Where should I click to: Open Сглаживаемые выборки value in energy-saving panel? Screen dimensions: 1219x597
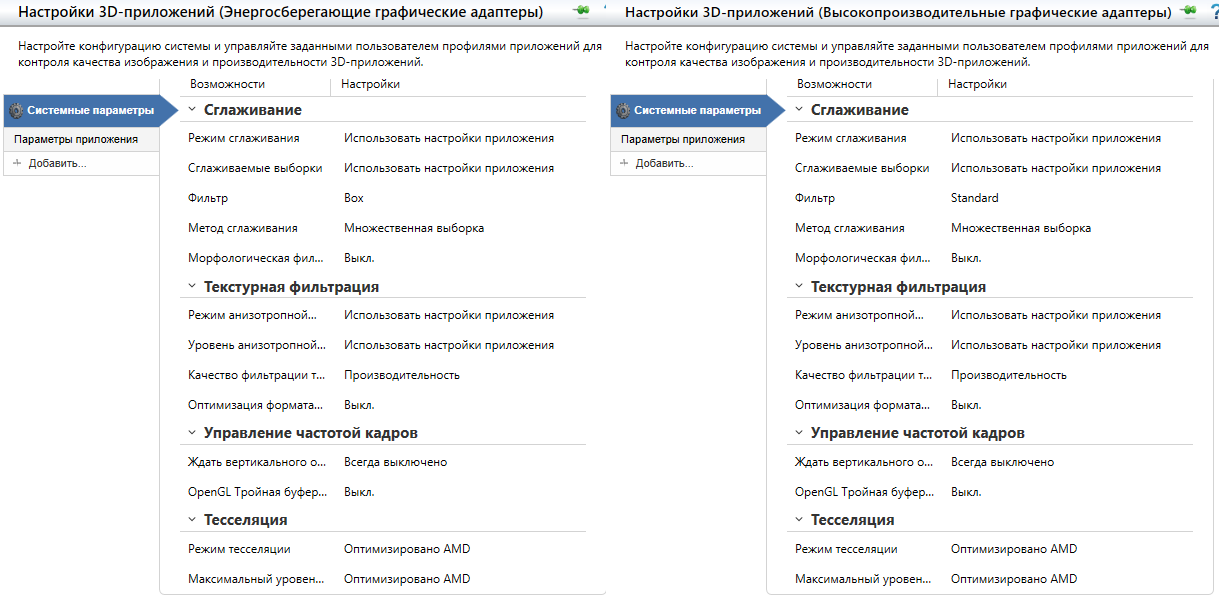449,168
